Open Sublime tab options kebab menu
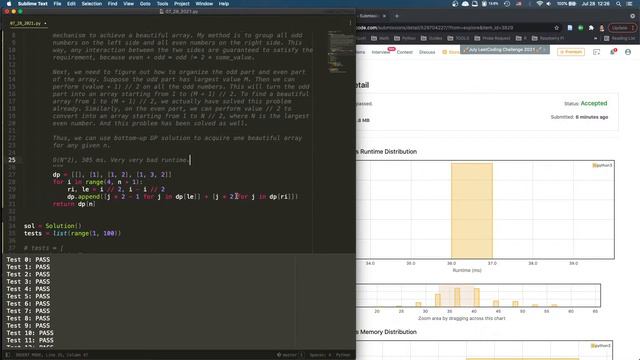 click(350, 23)
